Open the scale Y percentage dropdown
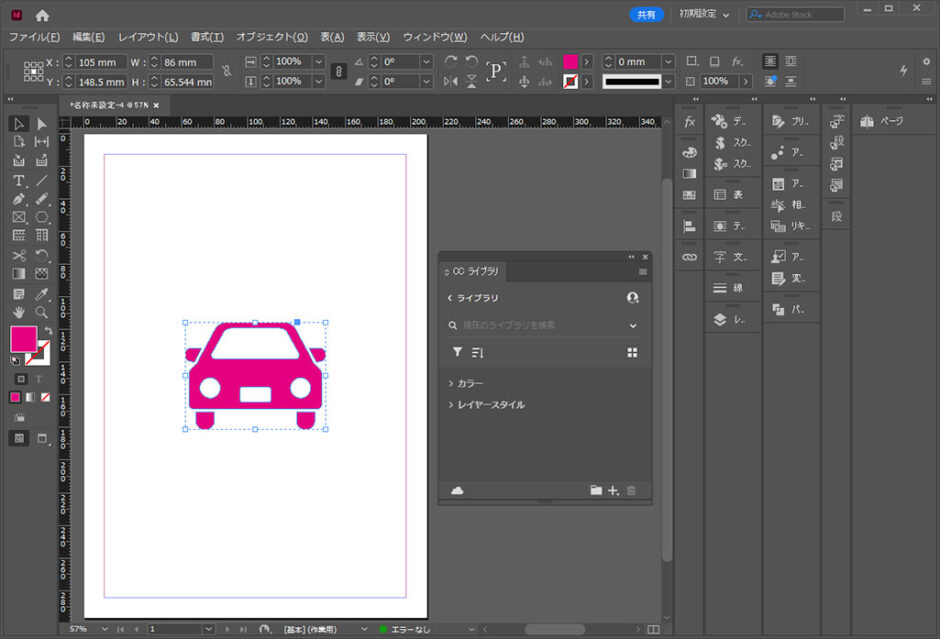 click(x=319, y=81)
